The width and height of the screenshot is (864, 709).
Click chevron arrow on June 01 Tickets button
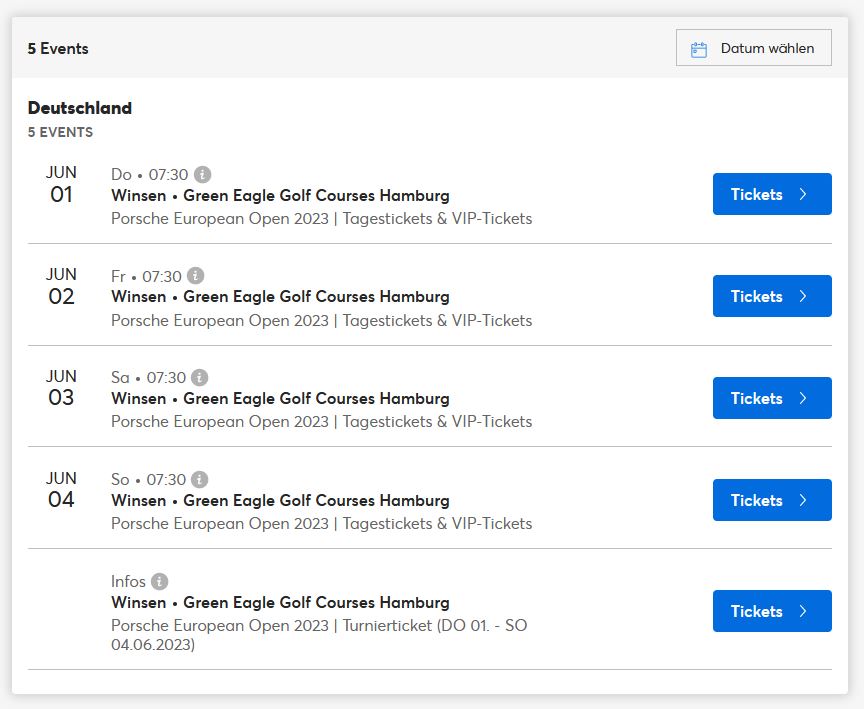[803, 194]
